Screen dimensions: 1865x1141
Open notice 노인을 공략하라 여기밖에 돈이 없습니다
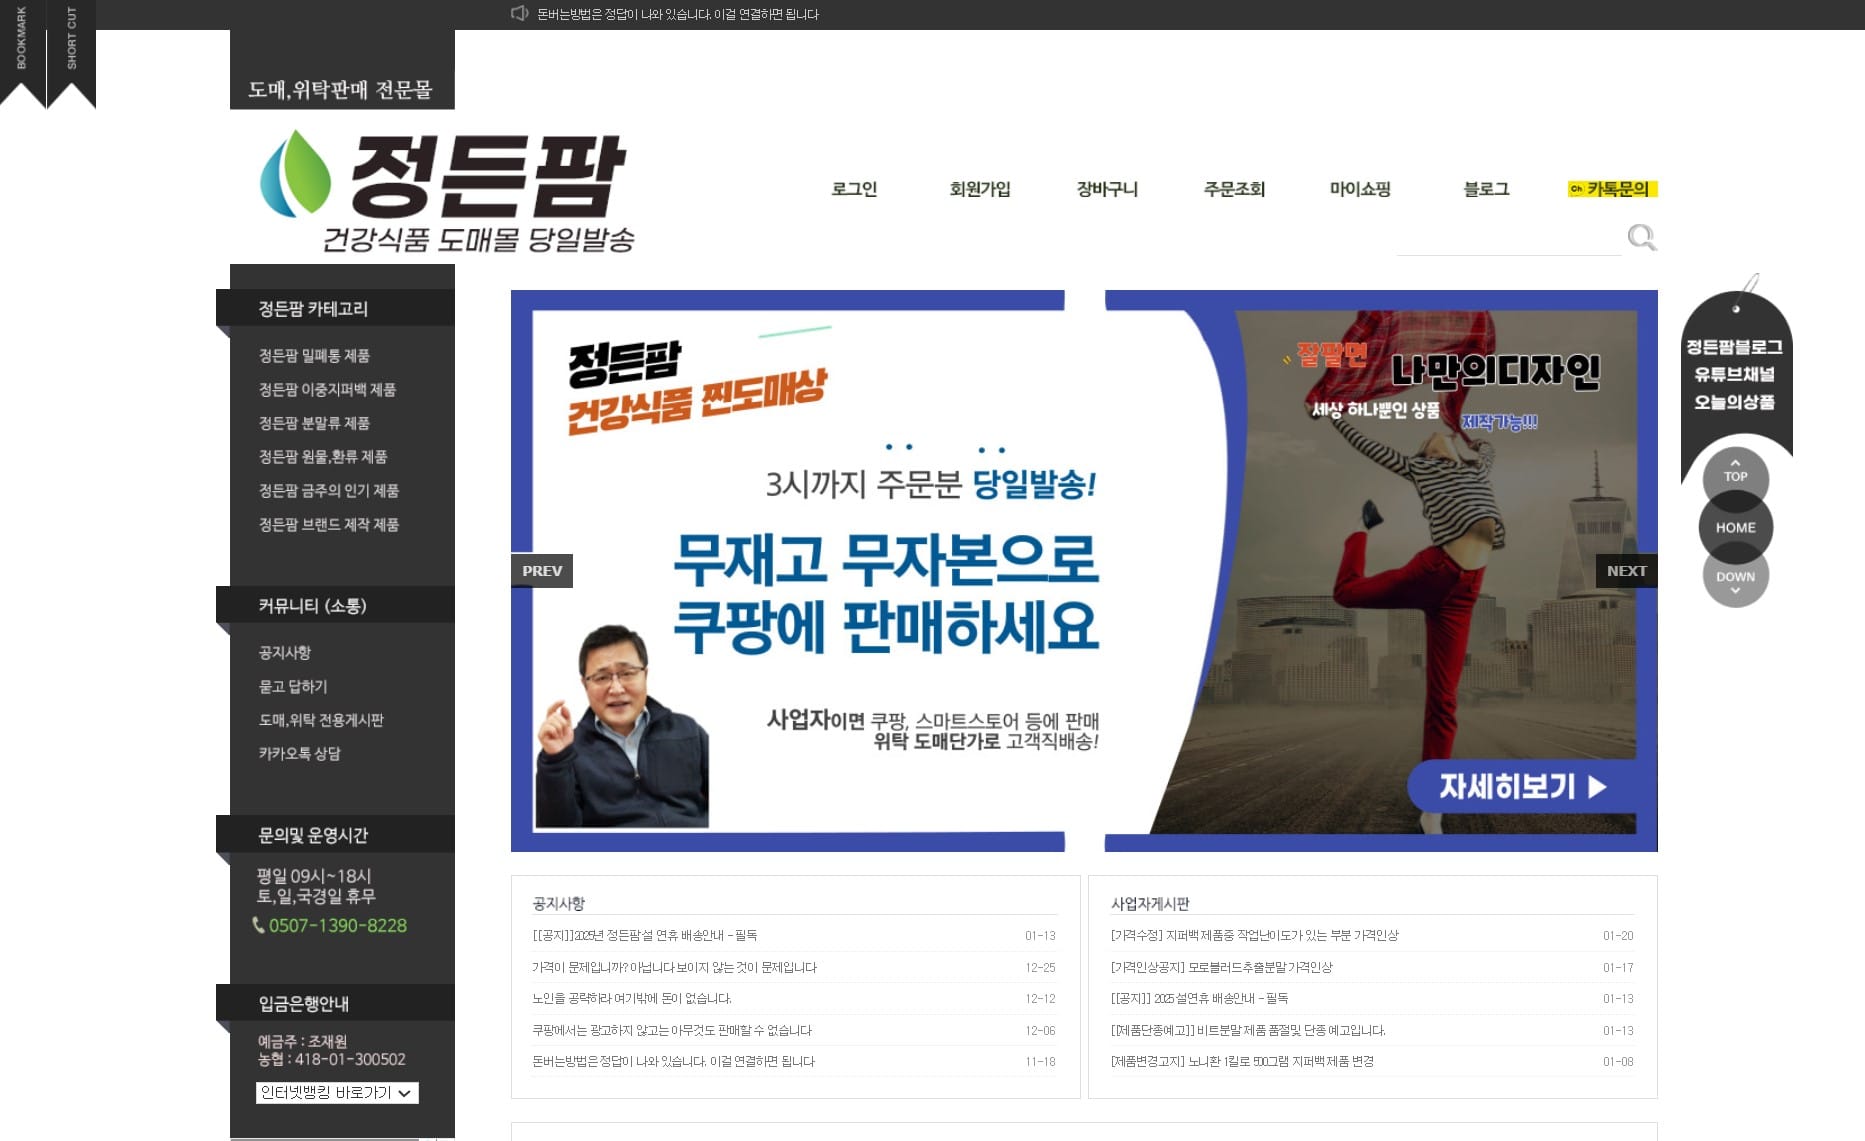631,999
